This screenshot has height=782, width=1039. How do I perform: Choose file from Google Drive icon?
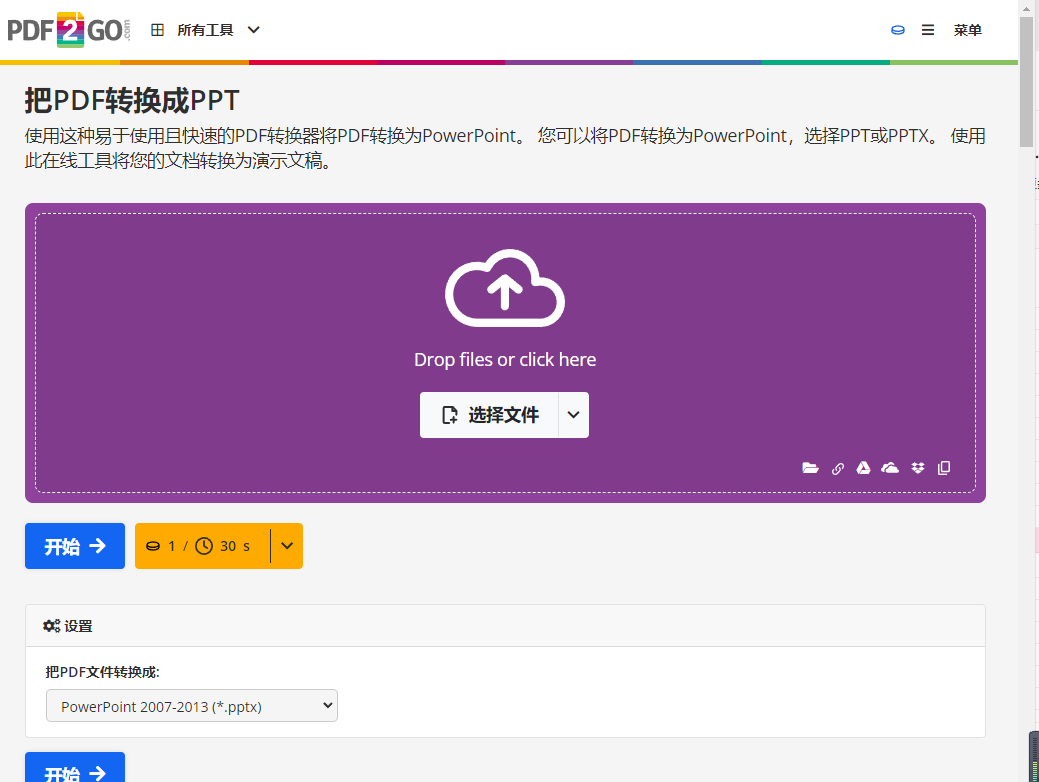863,468
